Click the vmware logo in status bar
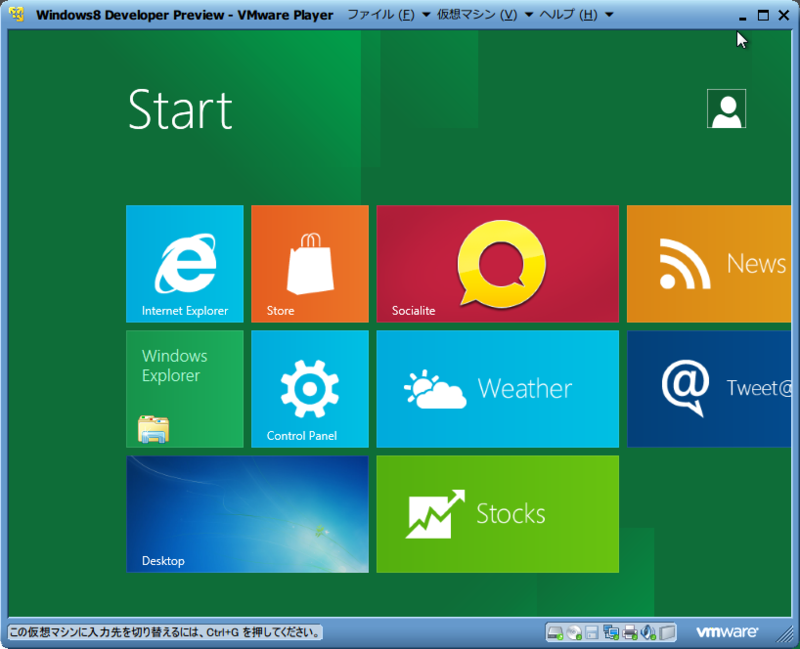Image resolution: width=800 pixels, height=649 pixels. (x=727, y=632)
